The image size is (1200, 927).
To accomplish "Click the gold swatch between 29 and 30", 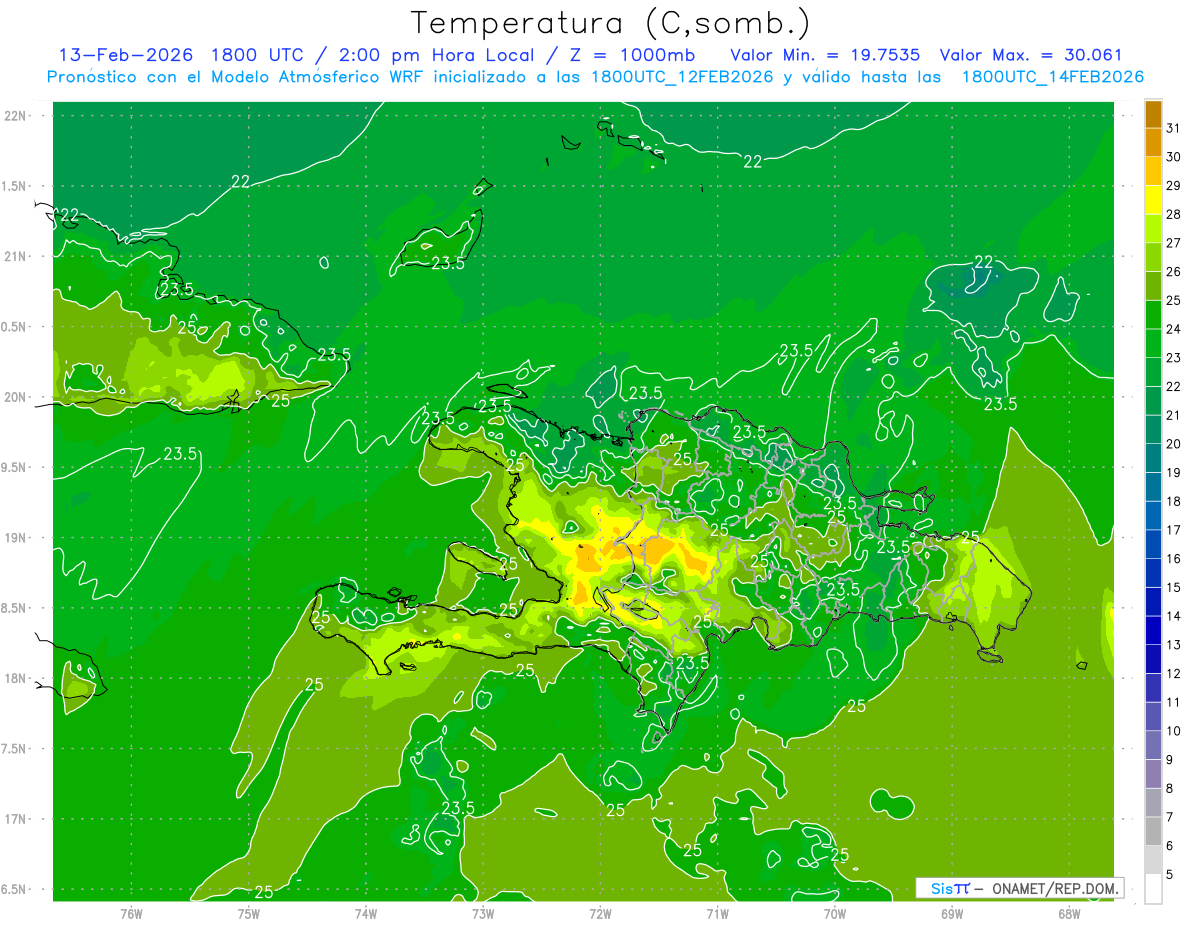I will 1153,171.
